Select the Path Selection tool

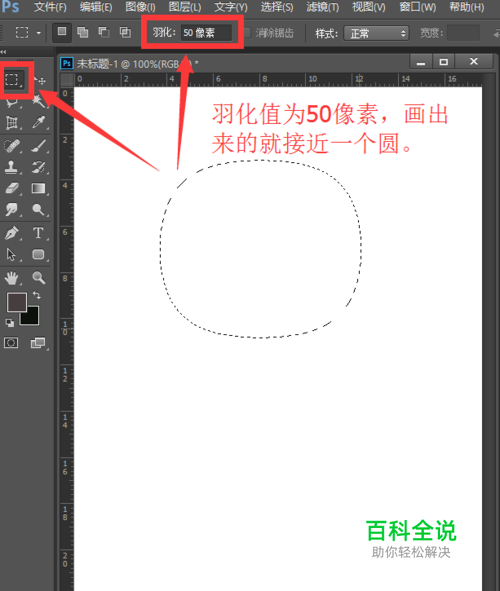pyautogui.click(x=11, y=254)
